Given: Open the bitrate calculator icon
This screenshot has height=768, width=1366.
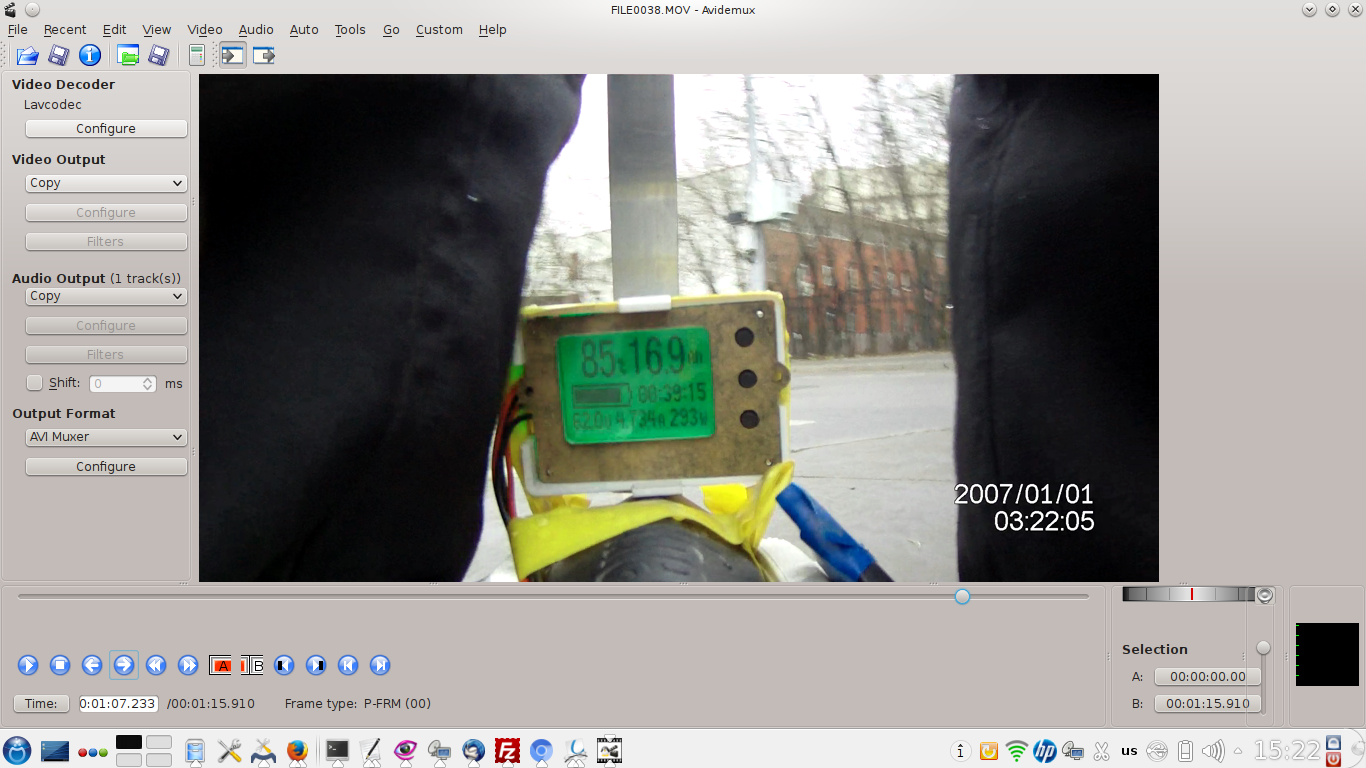Looking at the screenshot, I should [x=197, y=56].
